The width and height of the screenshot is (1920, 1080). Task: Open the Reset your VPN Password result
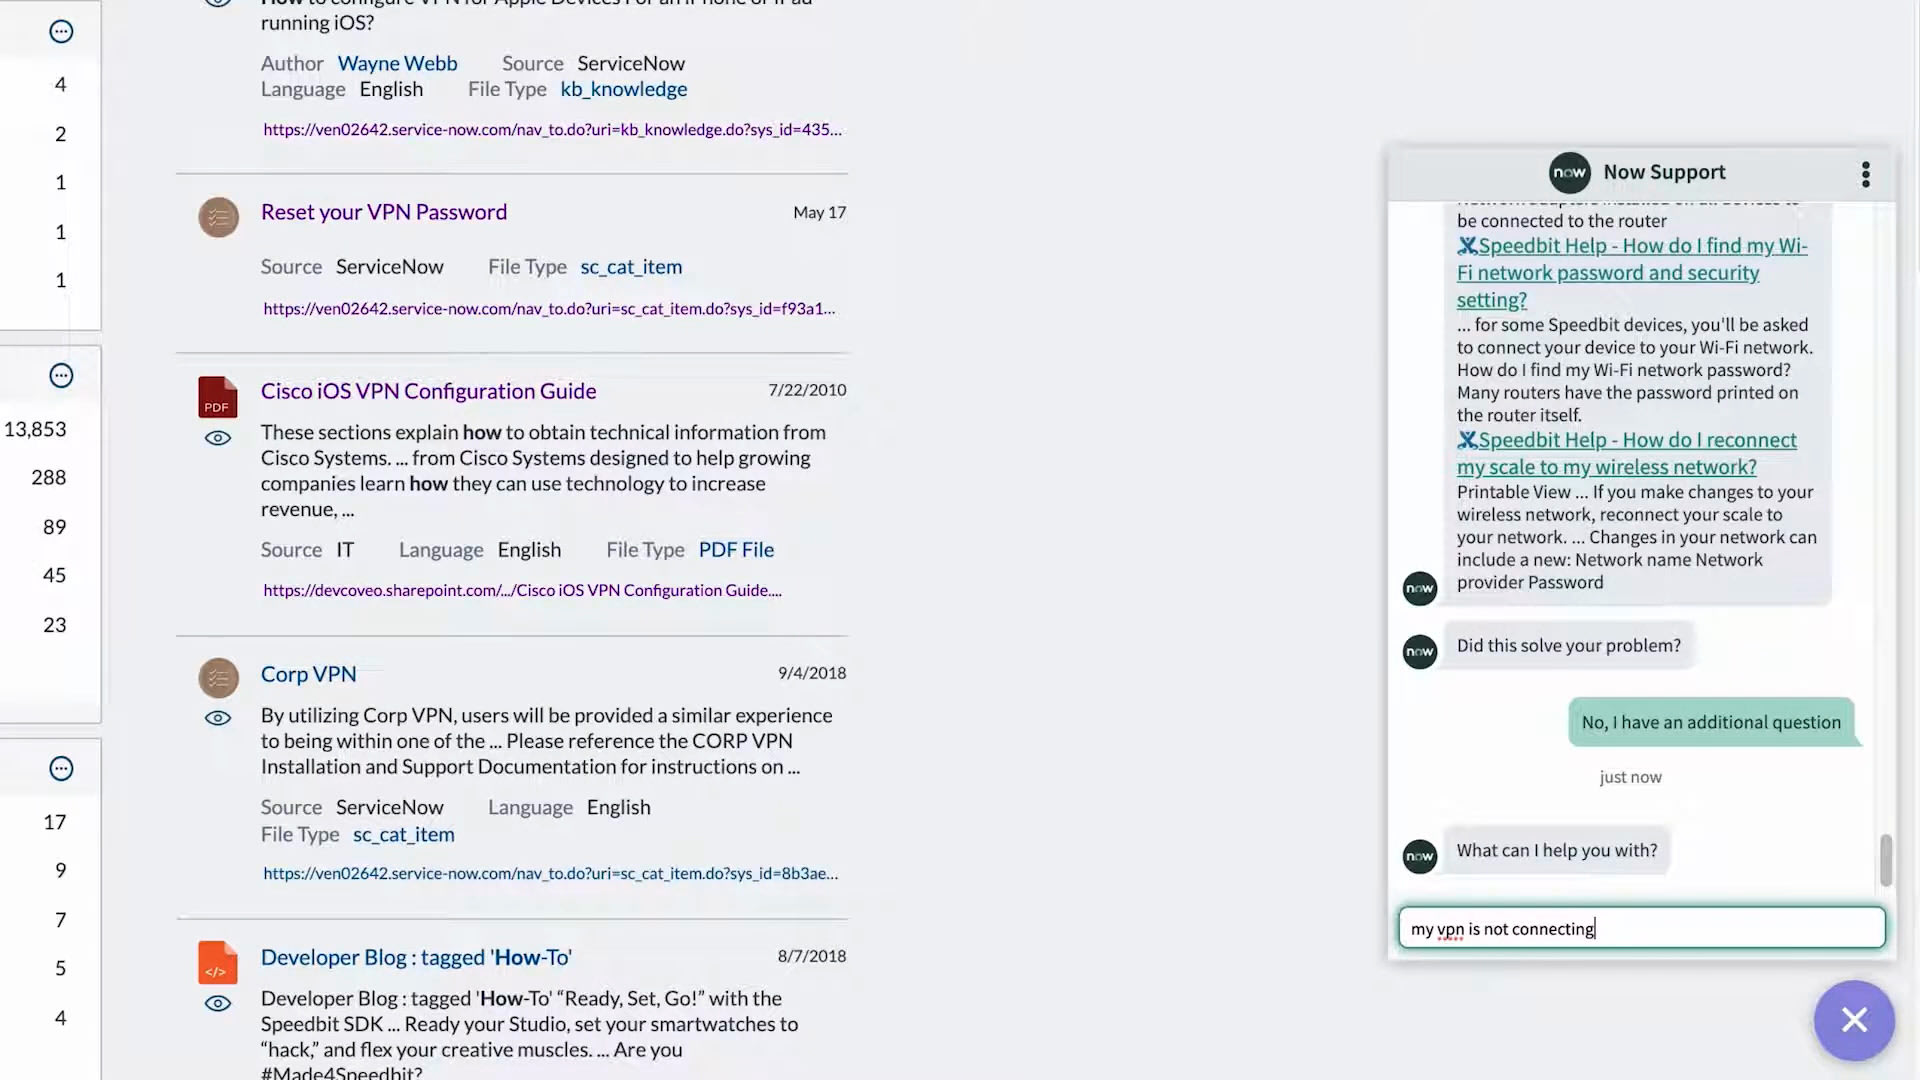(x=384, y=212)
